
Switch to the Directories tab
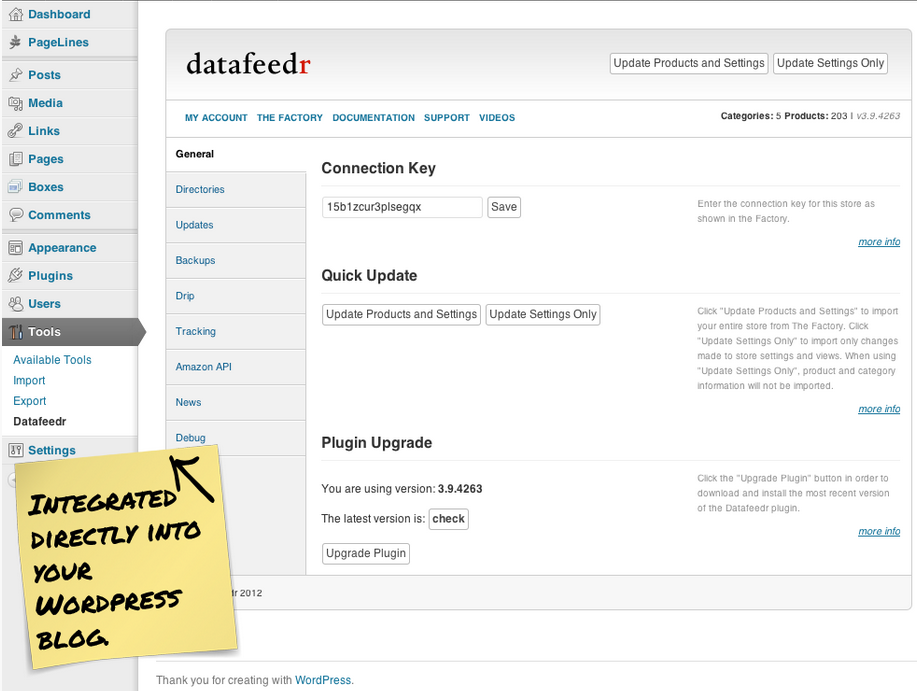coord(236,189)
